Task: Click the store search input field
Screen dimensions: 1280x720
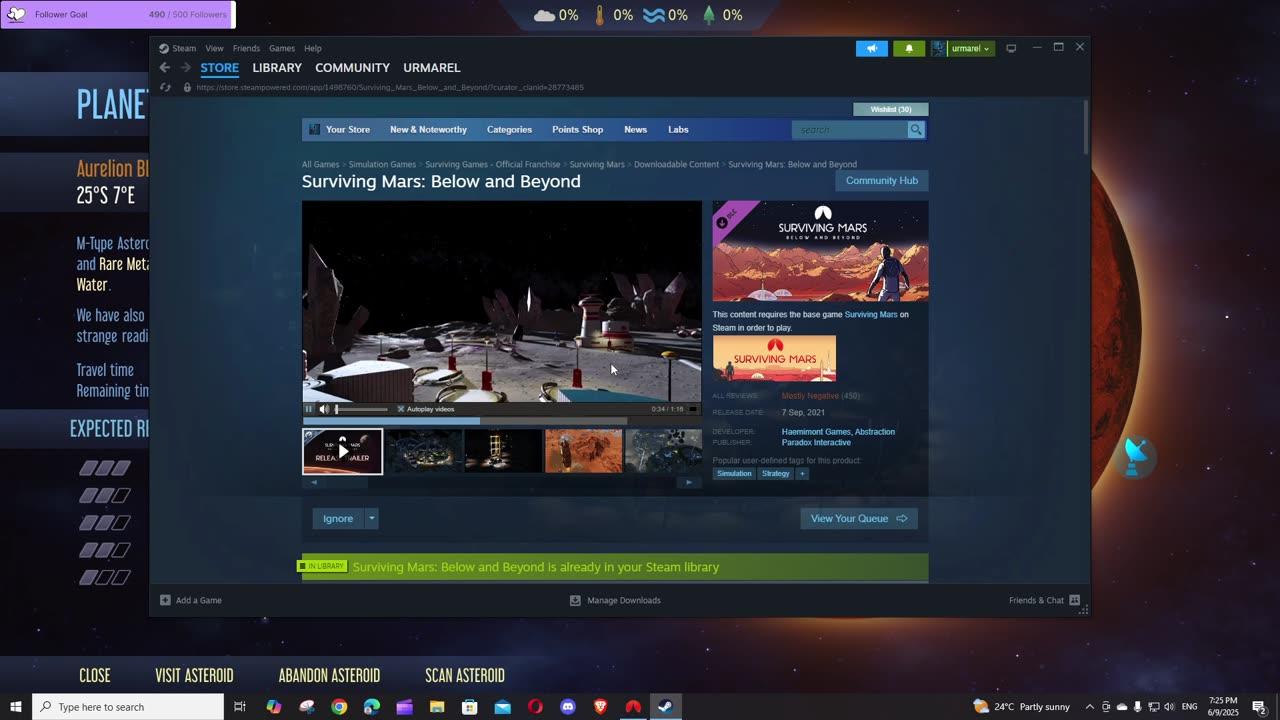Action: pyautogui.click(x=849, y=130)
